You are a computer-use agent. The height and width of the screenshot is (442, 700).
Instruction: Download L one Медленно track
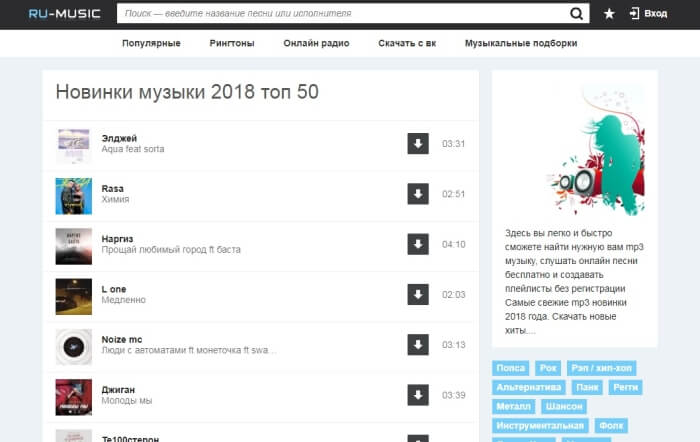418,295
